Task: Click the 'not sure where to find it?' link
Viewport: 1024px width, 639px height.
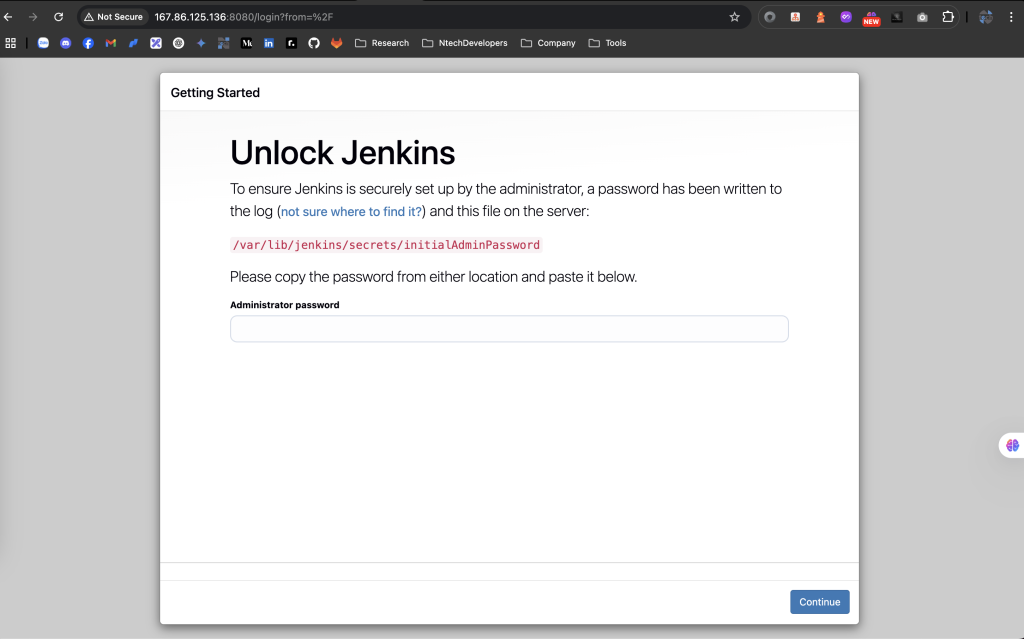Action: [x=351, y=212]
